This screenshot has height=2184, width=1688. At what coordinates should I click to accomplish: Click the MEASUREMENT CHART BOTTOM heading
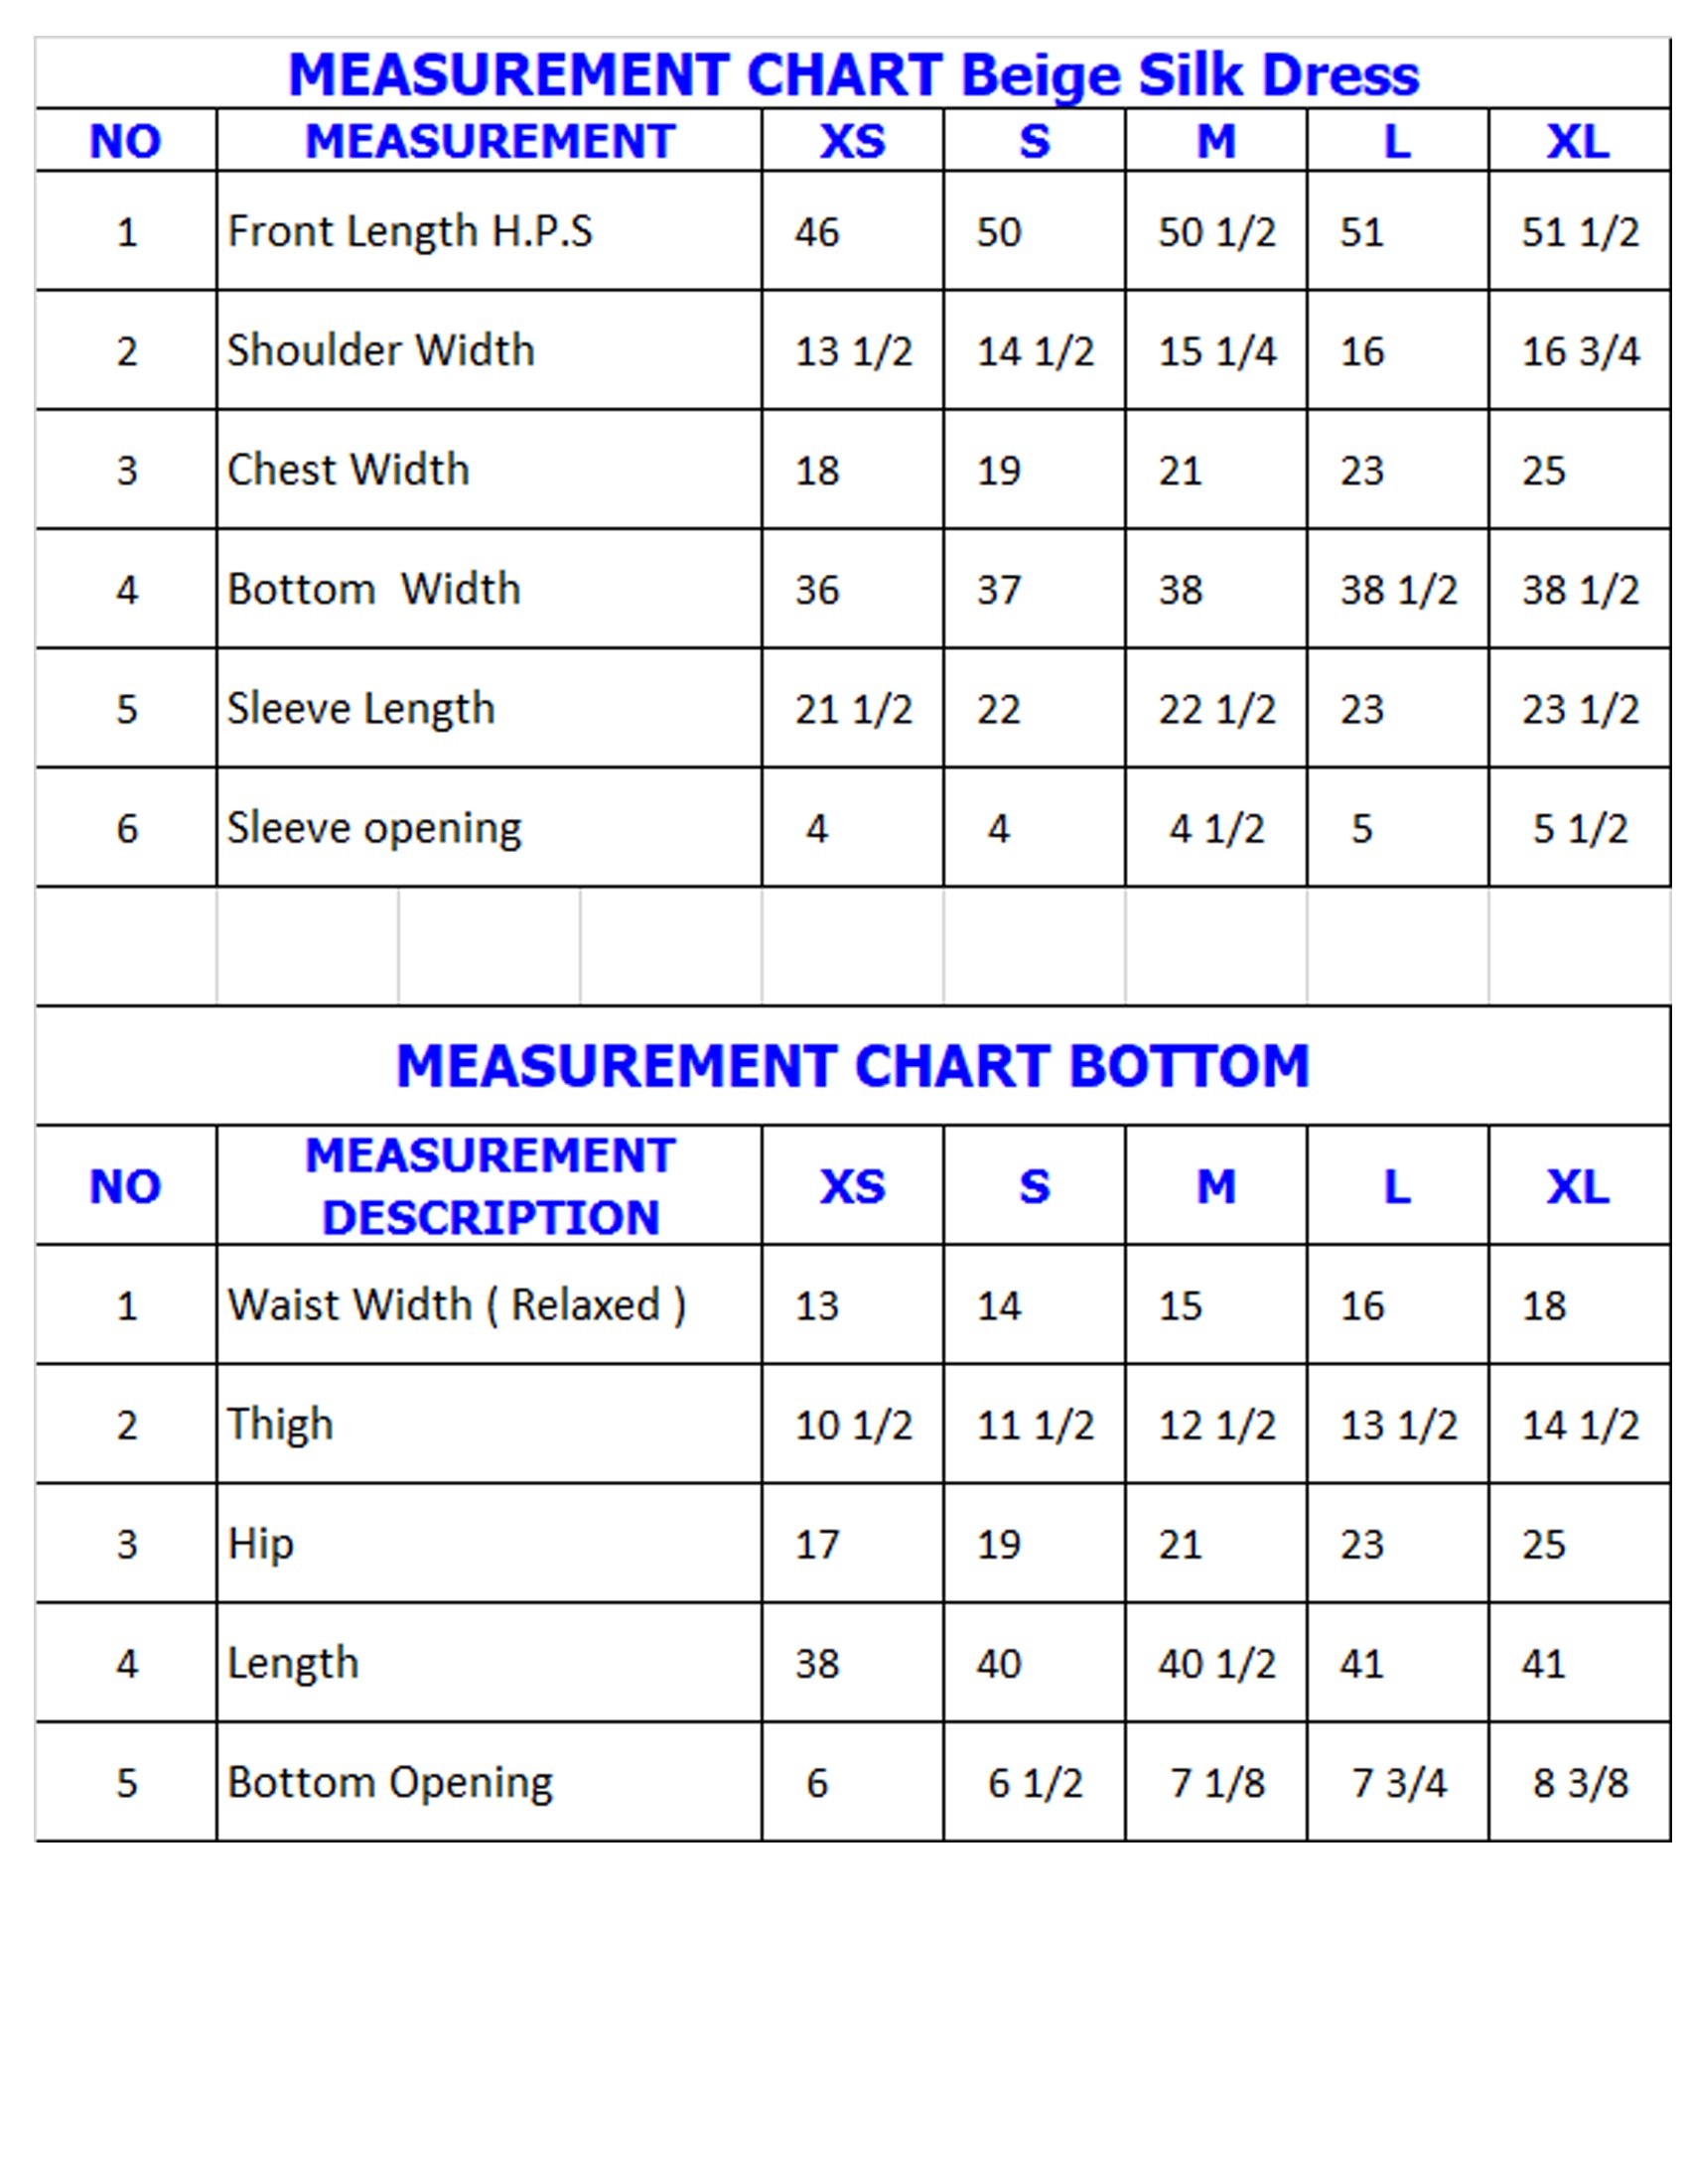853,1065
